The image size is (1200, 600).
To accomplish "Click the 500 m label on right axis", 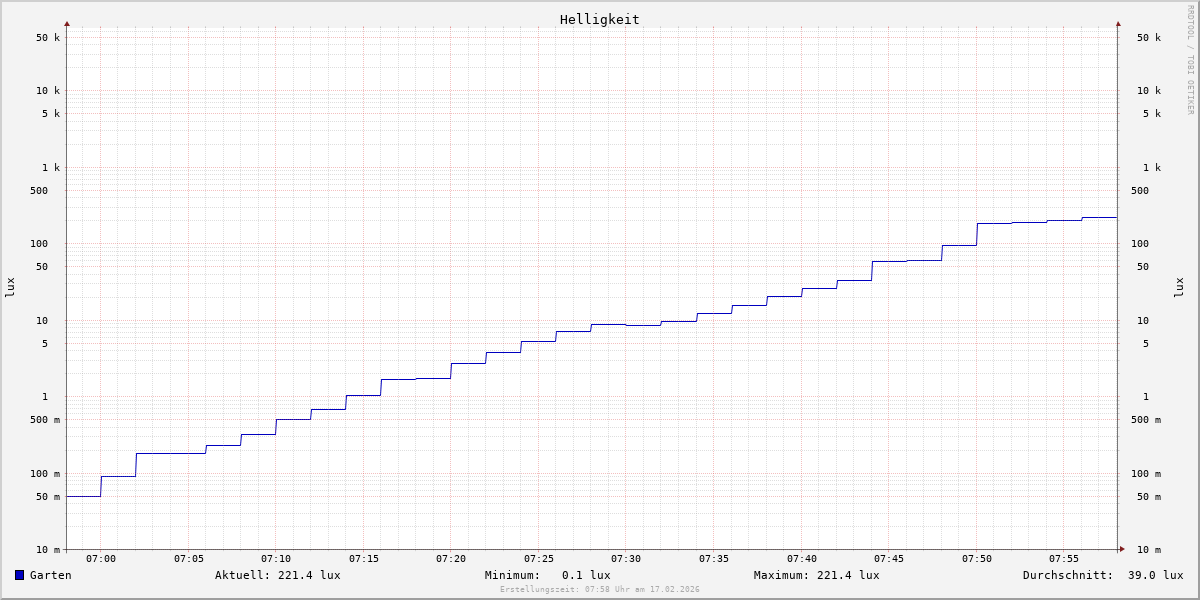I will tap(1146, 420).
